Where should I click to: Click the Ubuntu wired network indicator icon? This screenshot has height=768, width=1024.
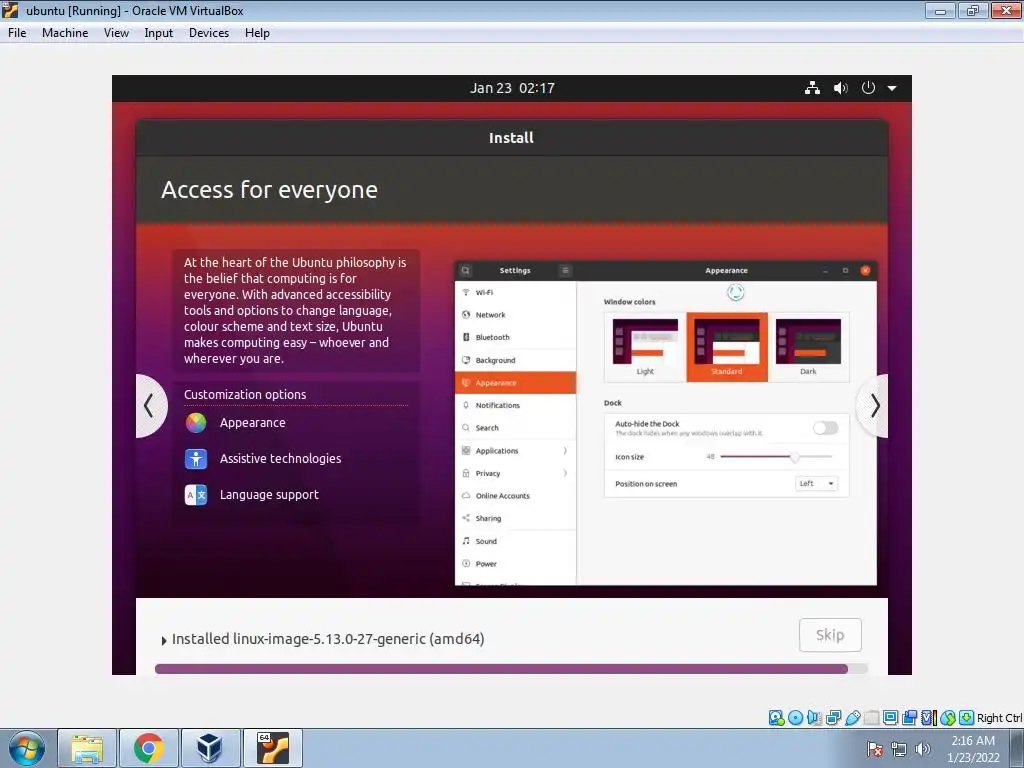click(812, 88)
